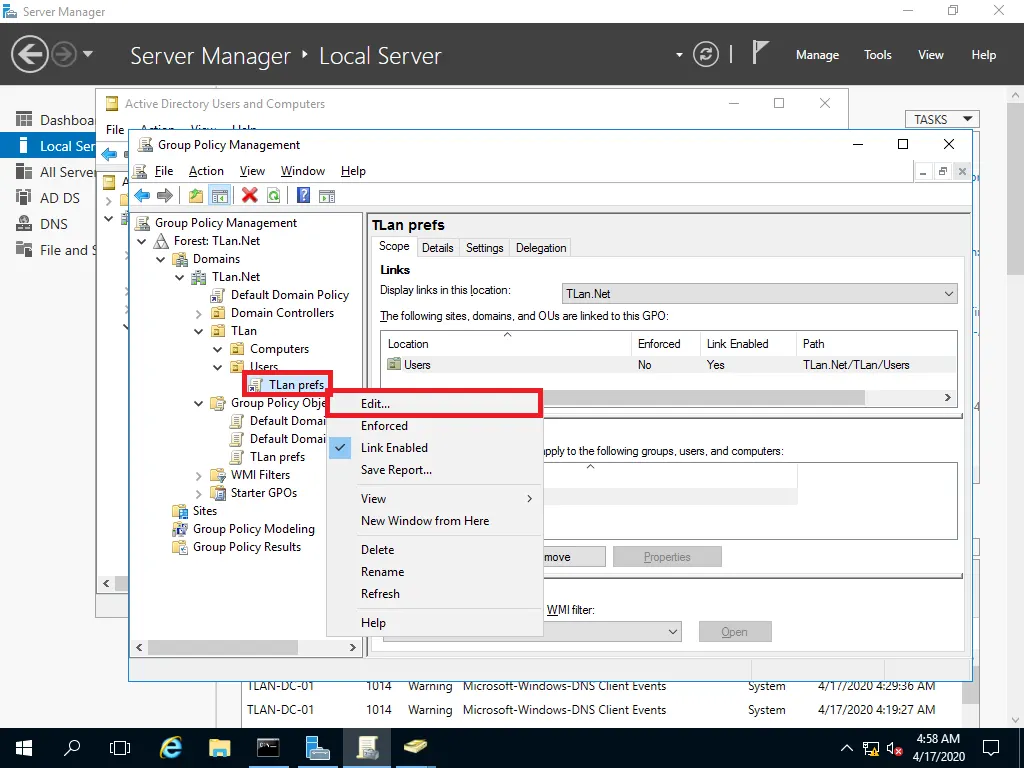This screenshot has height=768, width=1024.
Task: Open the Action menu in Group Policy Management
Action: 206,171
